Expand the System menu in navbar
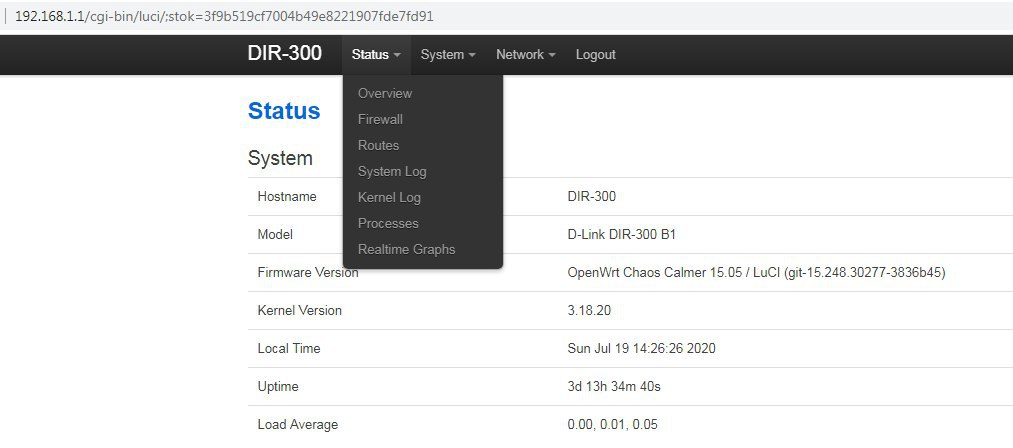 pos(448,55)
